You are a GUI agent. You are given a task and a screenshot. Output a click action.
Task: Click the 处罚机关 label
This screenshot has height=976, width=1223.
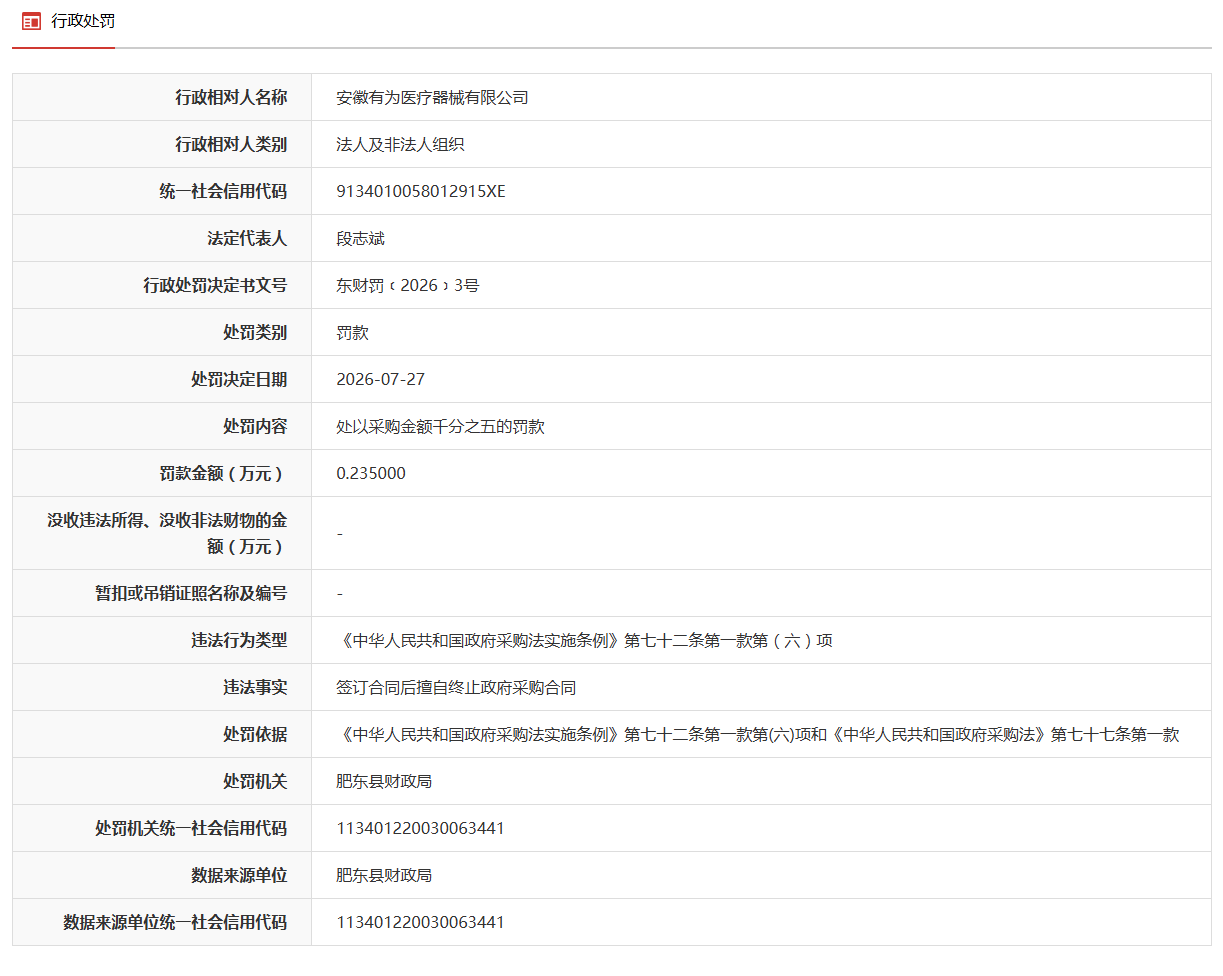[x=255, y=781]
